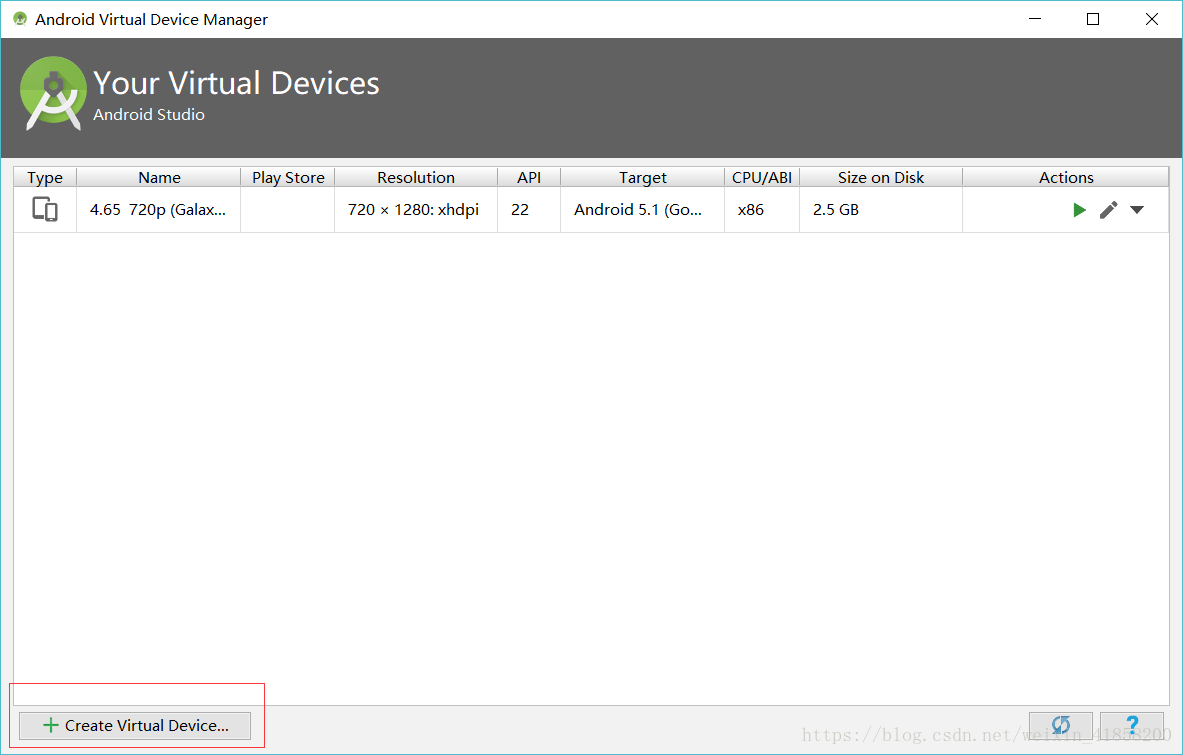Click the Android Studio logo in the header

pyautogui.click(x=53, y=94)
